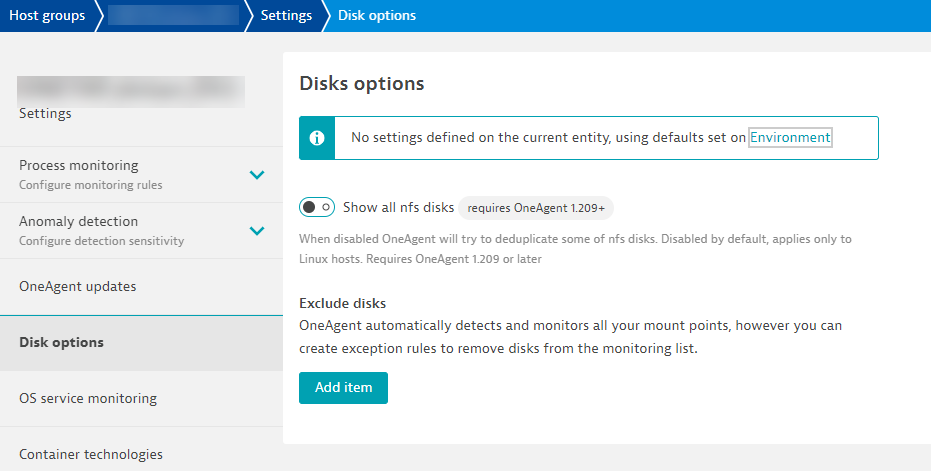Click the Disk options breadcrumb
The height and width of the screenshot is (471, 931).
[377, 15]
